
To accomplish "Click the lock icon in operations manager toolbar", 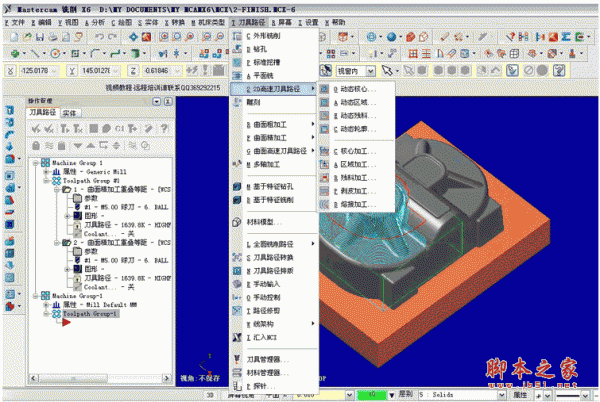I will coord(36,146).
